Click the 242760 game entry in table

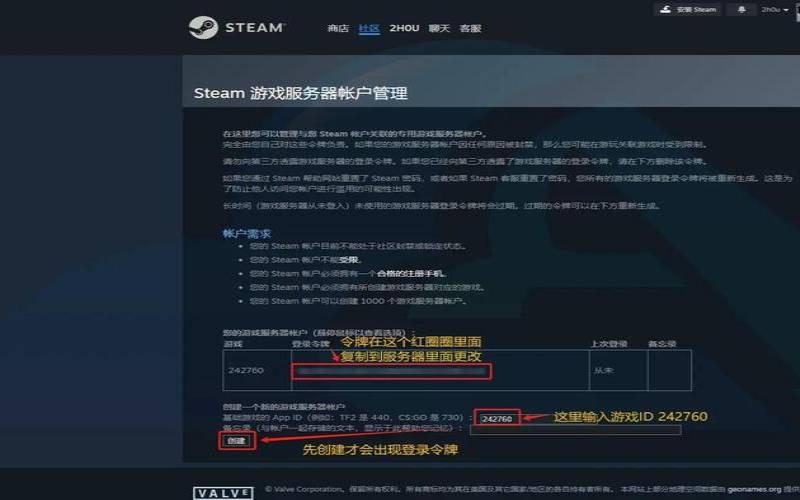pos(245,370)
